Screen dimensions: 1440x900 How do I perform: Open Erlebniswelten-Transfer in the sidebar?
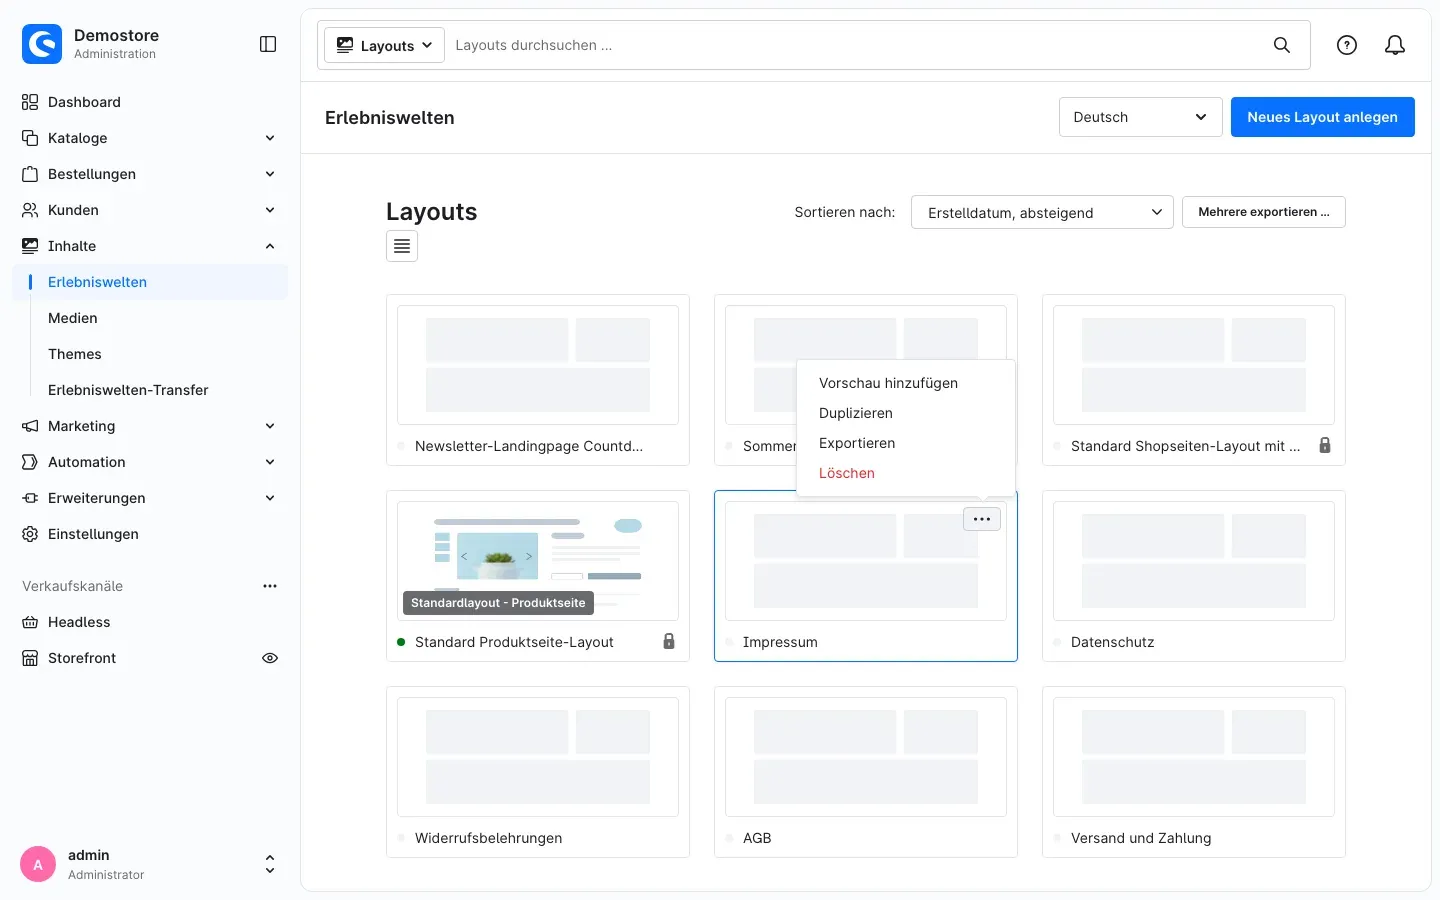tap(128, 390)
